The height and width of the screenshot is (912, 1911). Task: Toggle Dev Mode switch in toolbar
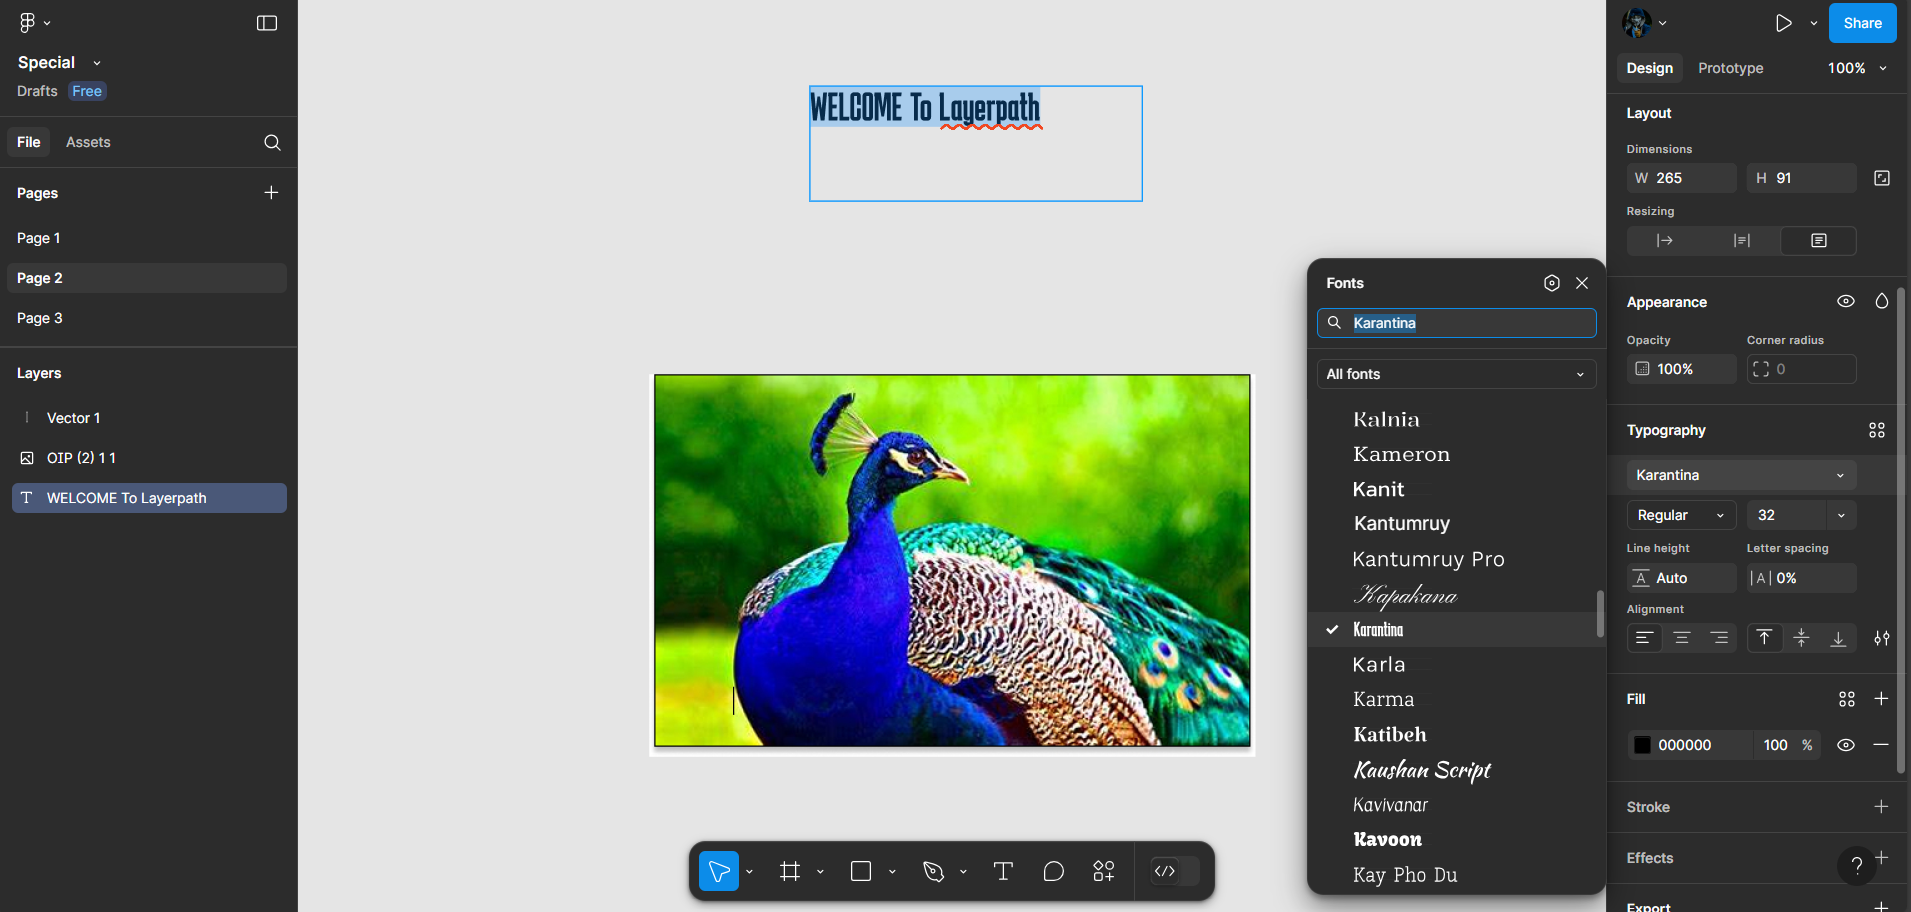1174,871
